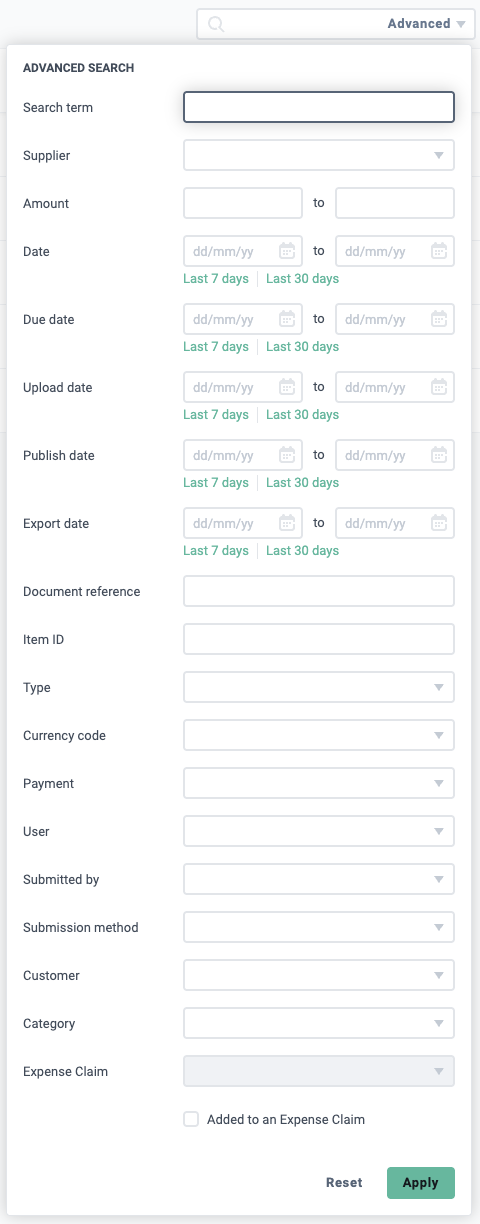Click the Apply button
480x1224 pixels.
(x=421, y=1182)
